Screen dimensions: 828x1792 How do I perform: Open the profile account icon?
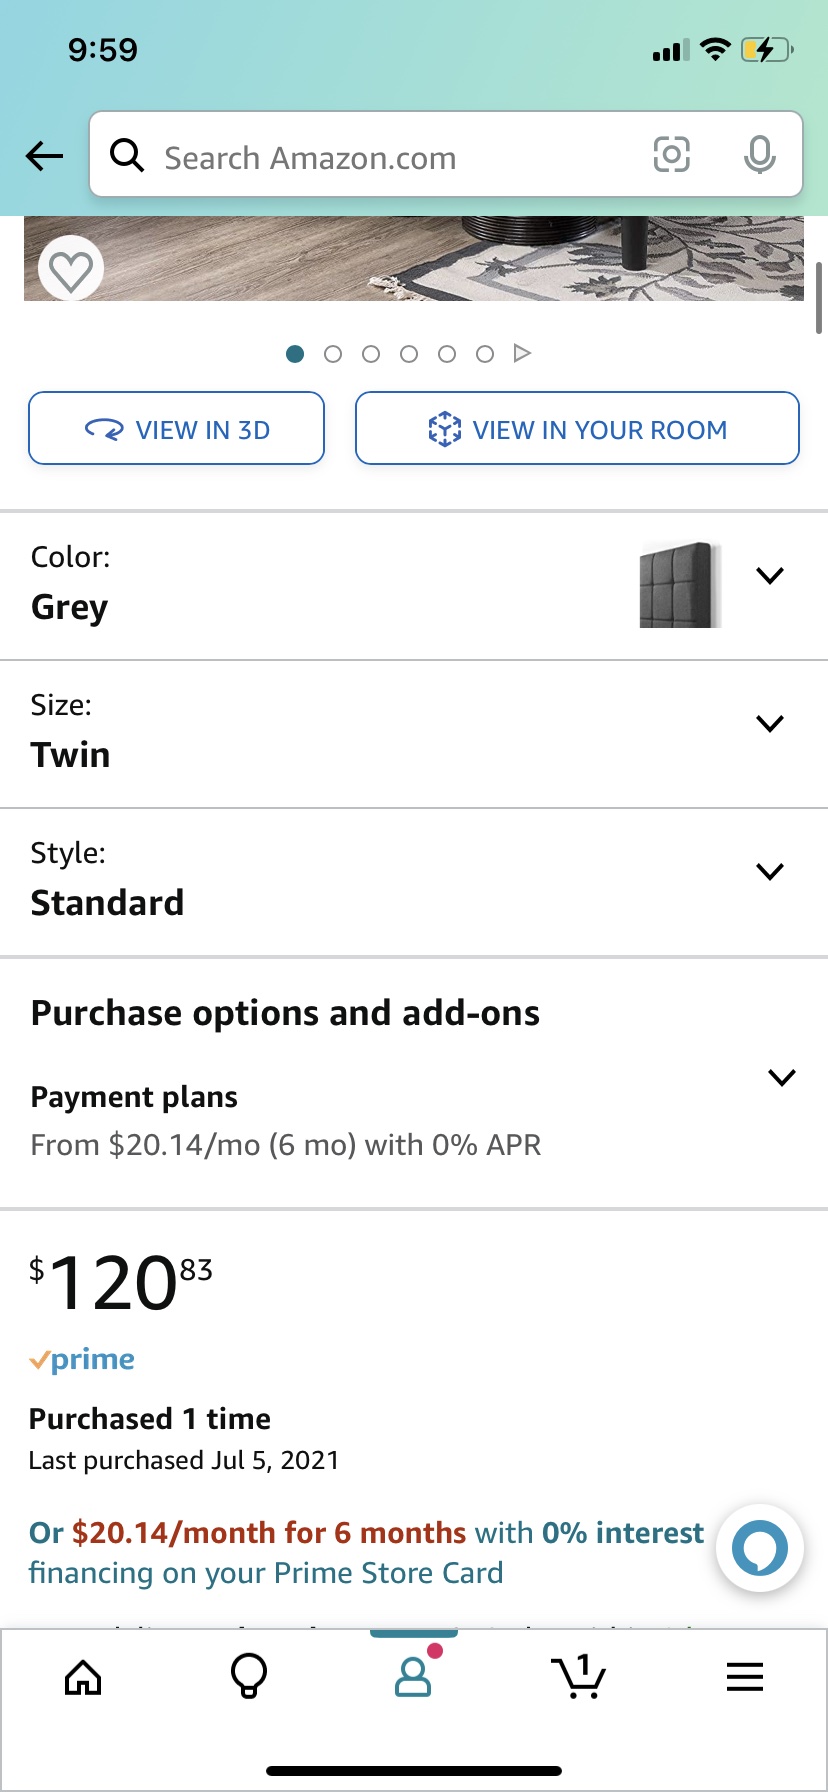tap(413, 1677)
